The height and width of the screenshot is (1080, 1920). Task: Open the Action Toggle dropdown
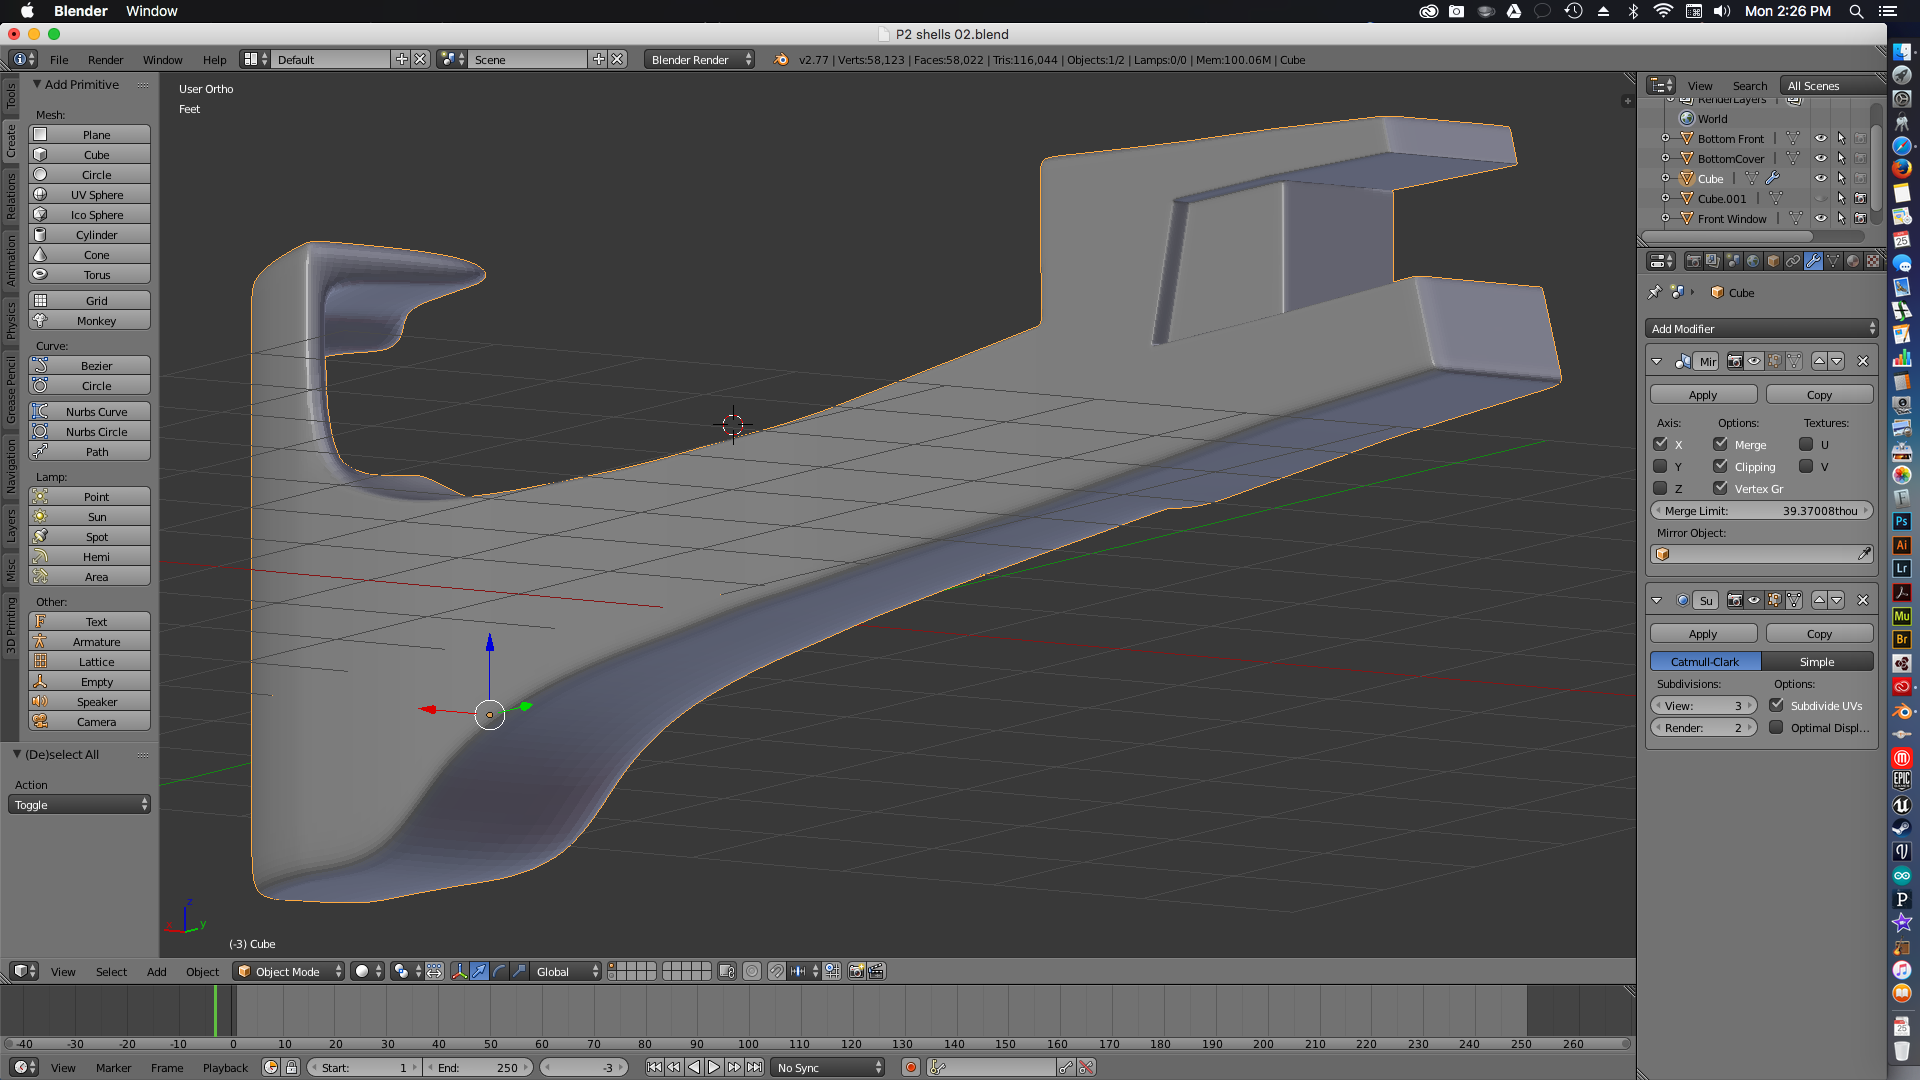coord(80,804)
